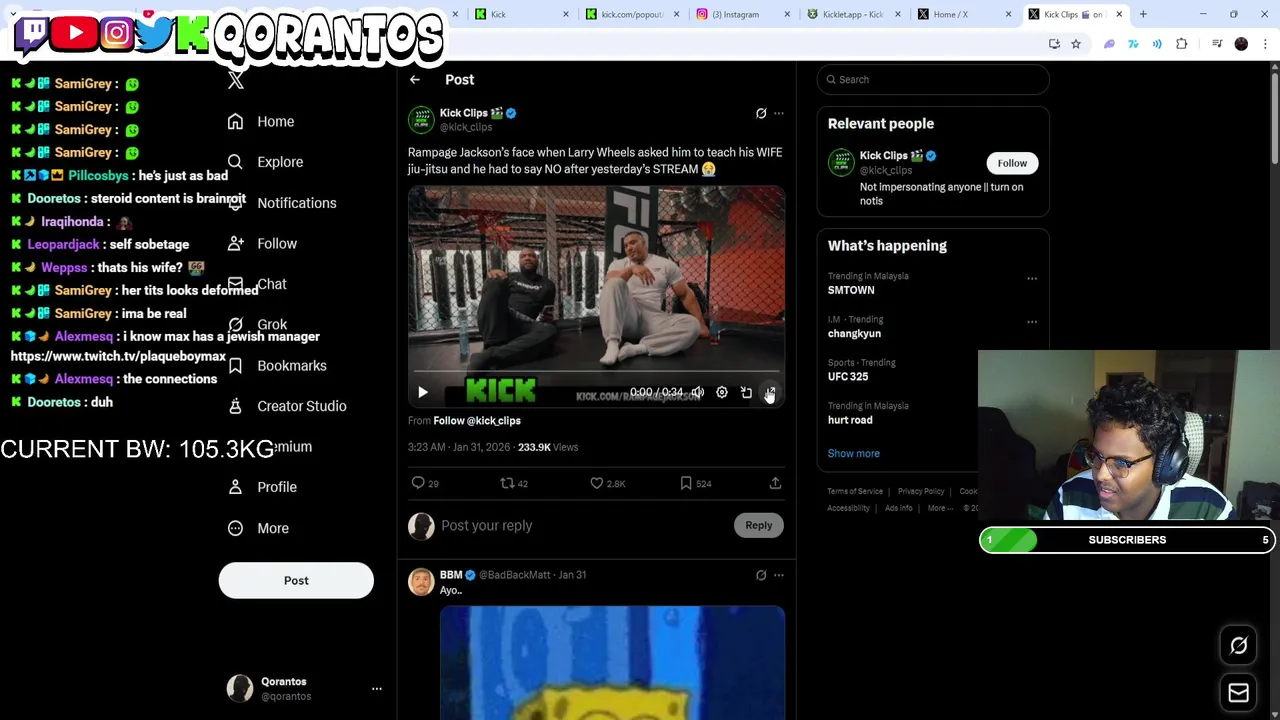Open the Grok floating button
The image size is (1280, 720).
pyautogui.click(x=1238, y=646)
